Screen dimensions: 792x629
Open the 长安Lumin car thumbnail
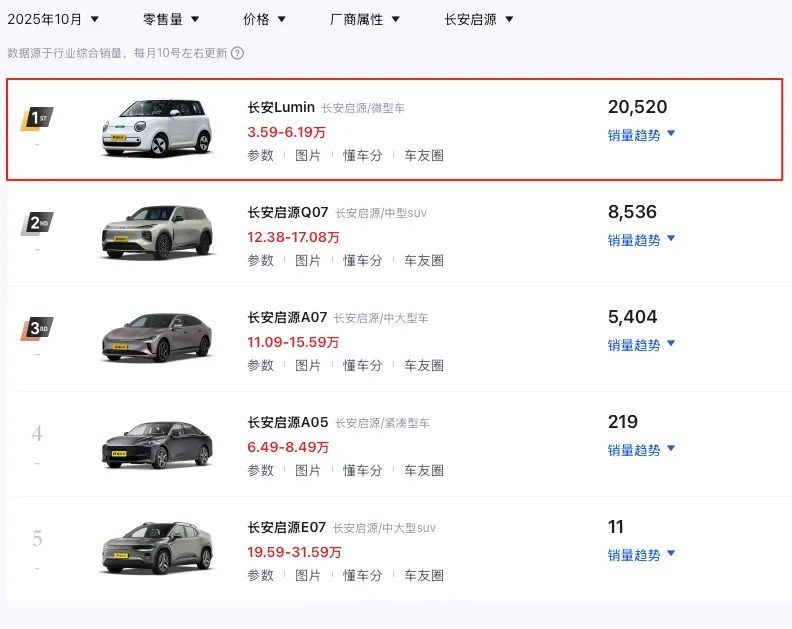pyautogui.click(x=157, y=128)
